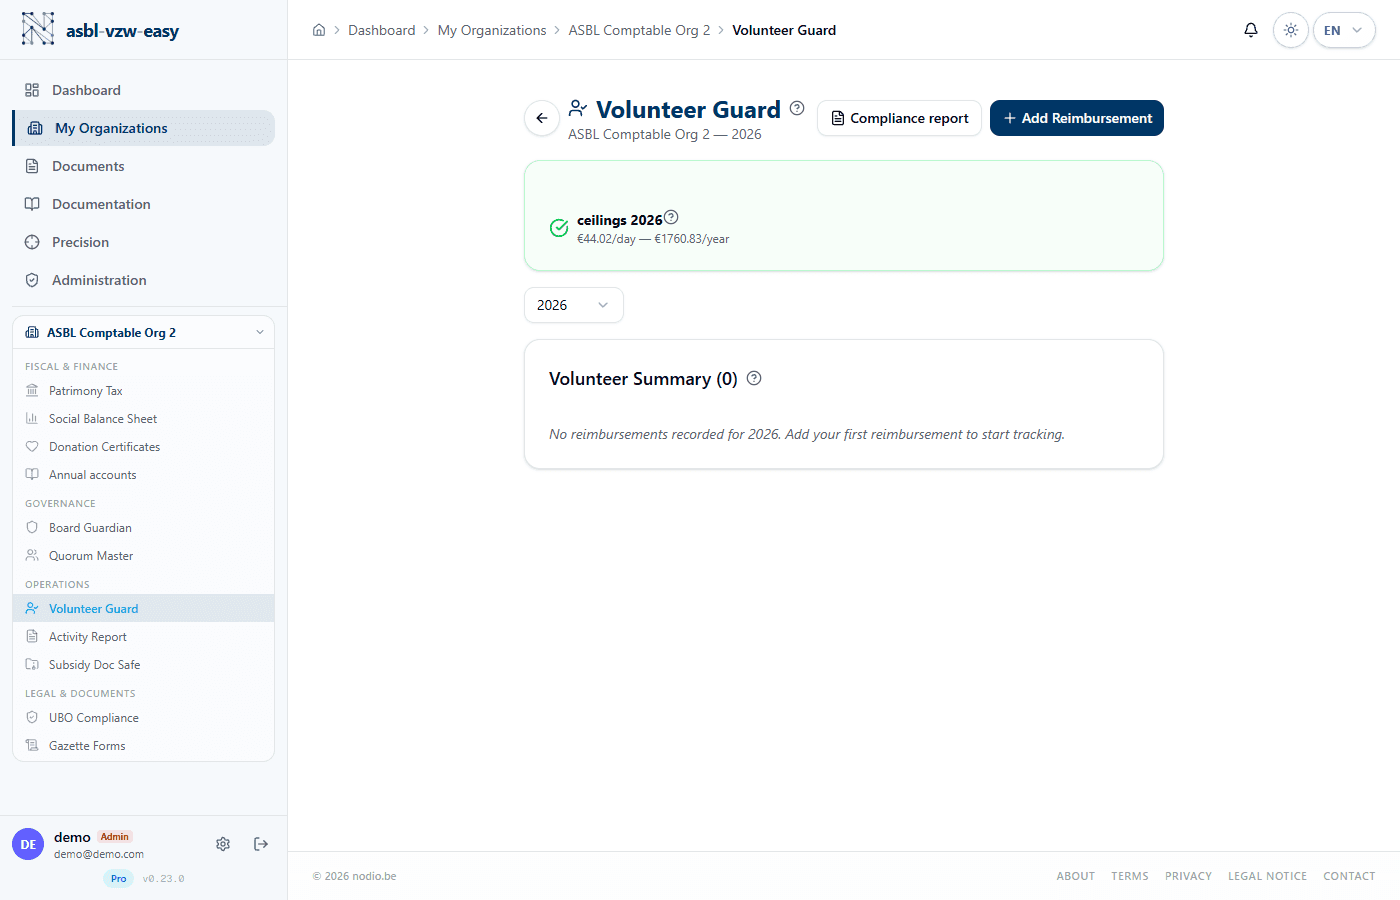
Task: Open Donation Certificates
Action: coord(143,447)
